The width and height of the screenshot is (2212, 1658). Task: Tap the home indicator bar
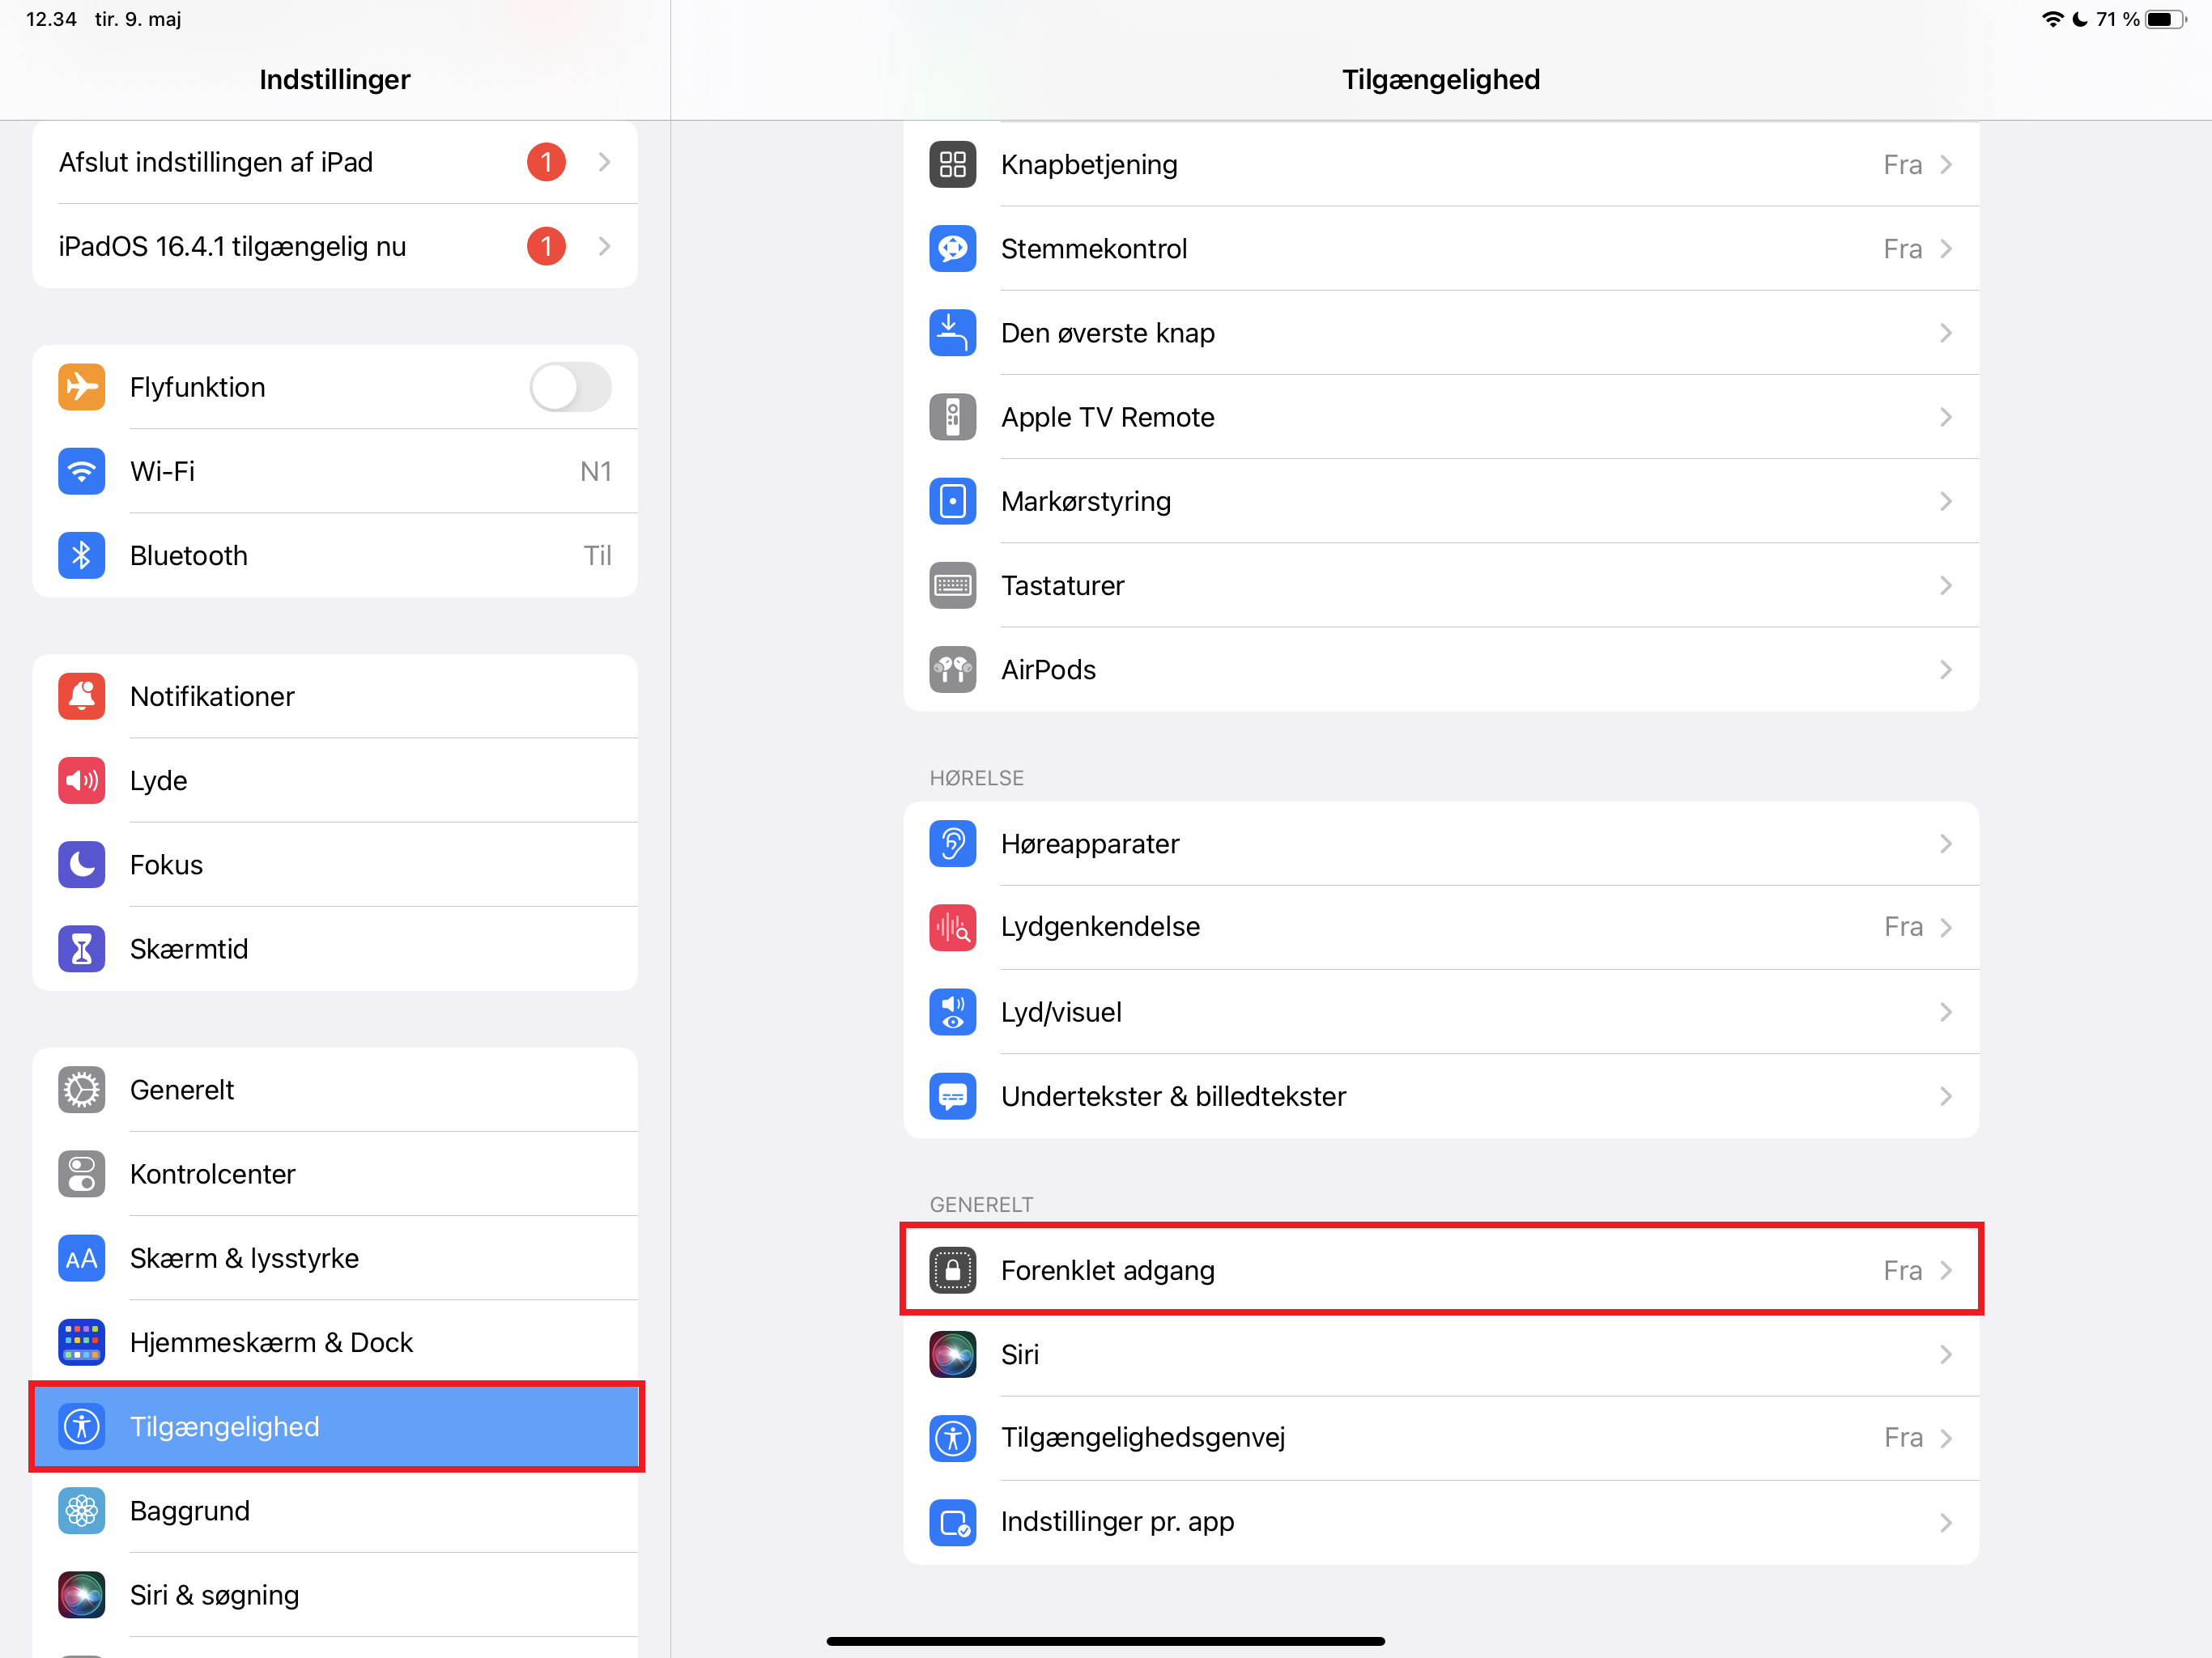coord(1105,1640)
